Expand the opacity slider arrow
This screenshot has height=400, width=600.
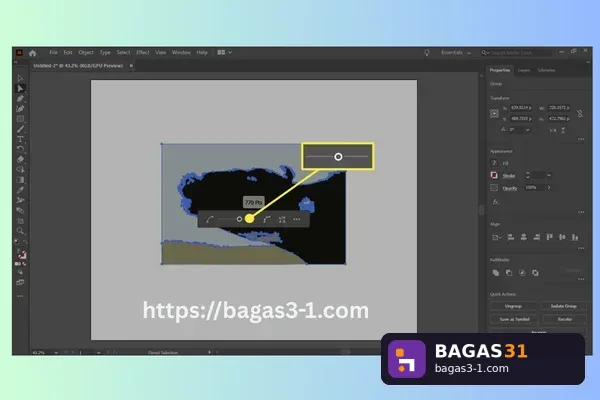point(549,188)
